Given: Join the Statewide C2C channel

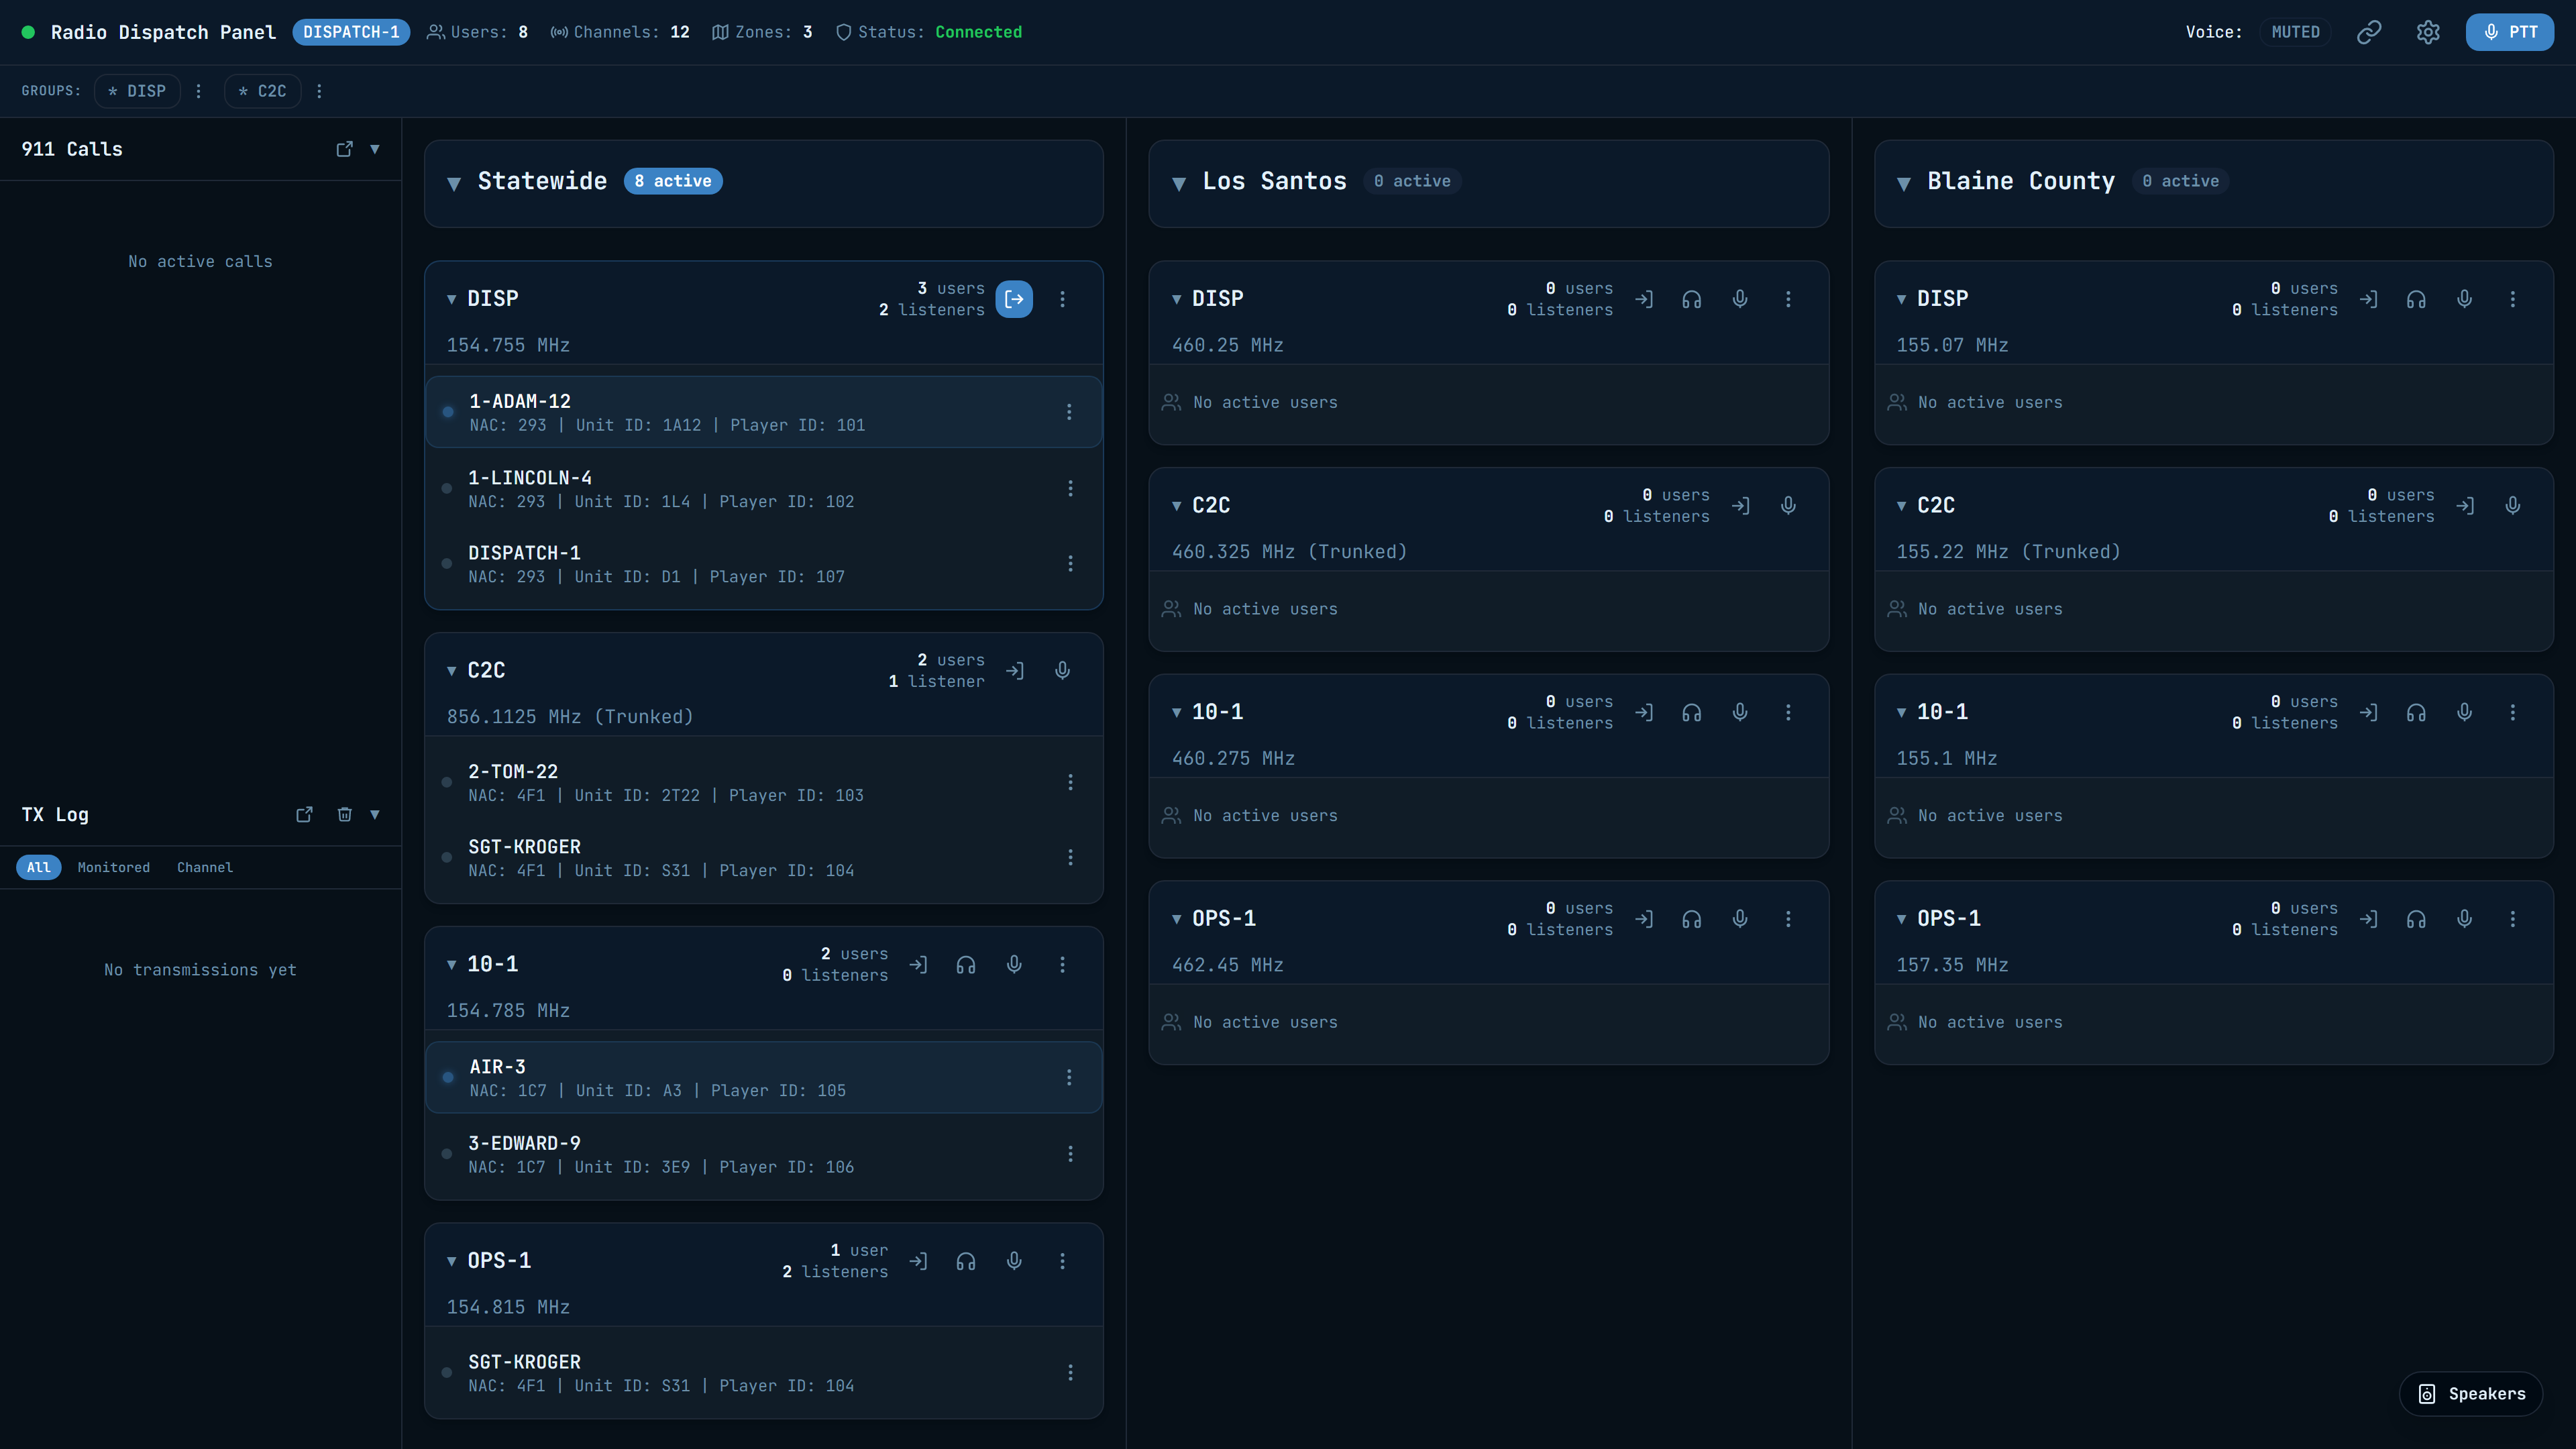Looking at the screenshot, I should (x=1015, y=671).
